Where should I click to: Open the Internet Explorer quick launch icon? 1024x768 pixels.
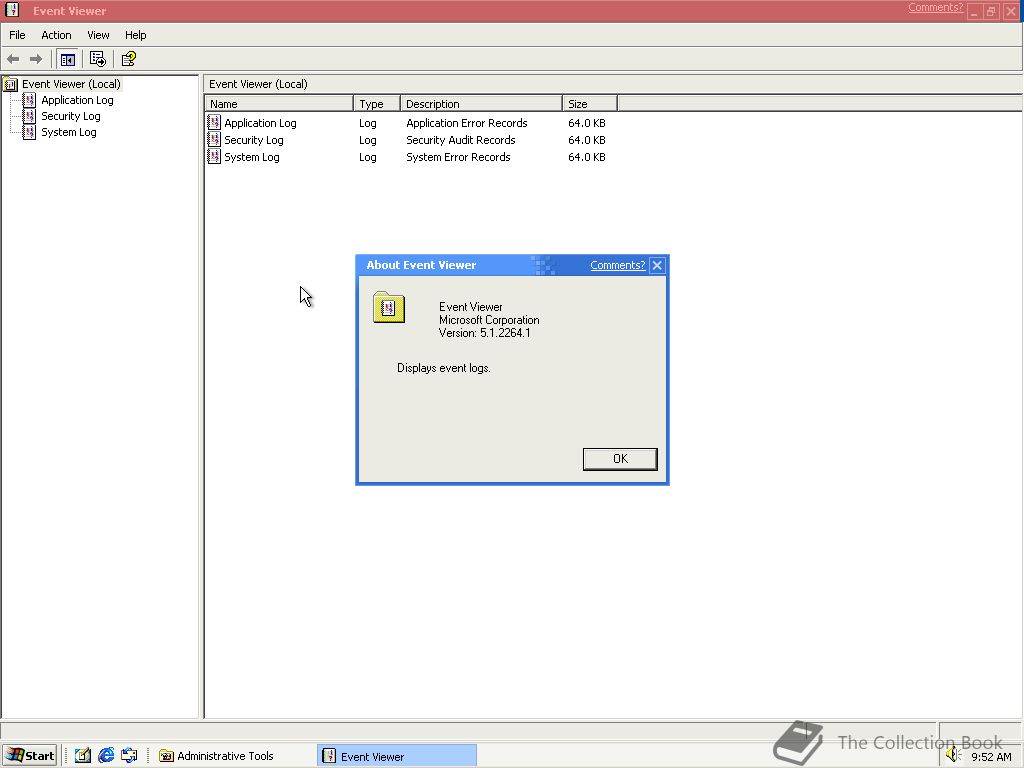coord(106,756)
